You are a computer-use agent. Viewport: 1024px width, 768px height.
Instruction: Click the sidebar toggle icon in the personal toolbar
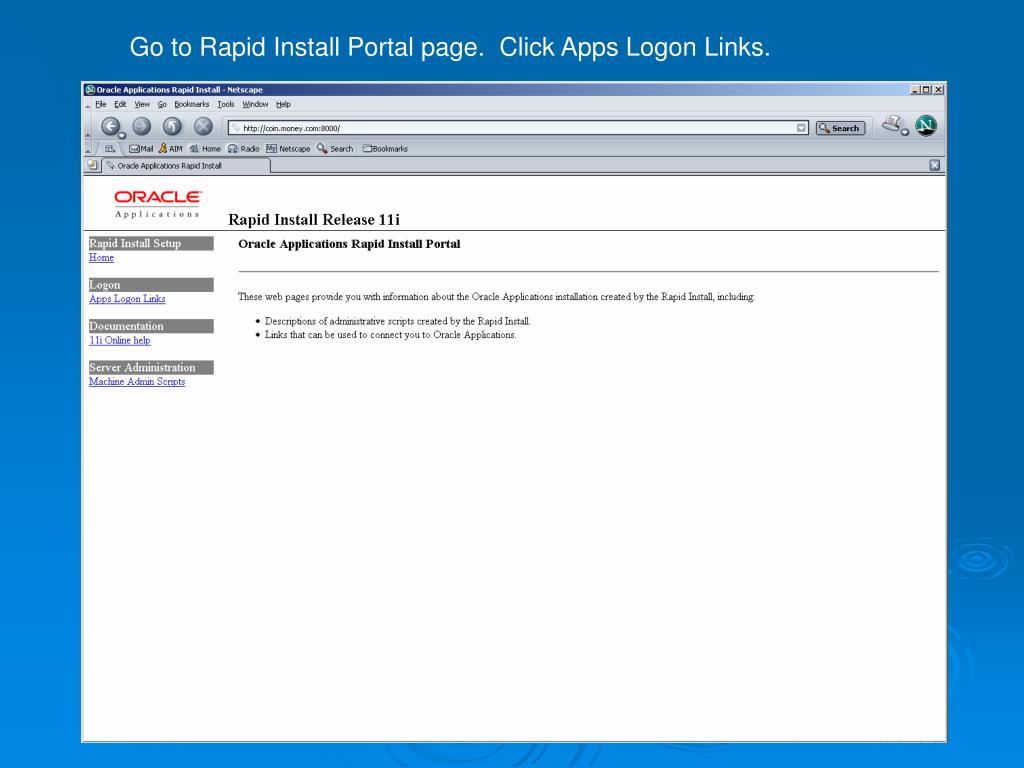(x=110, y=149)
